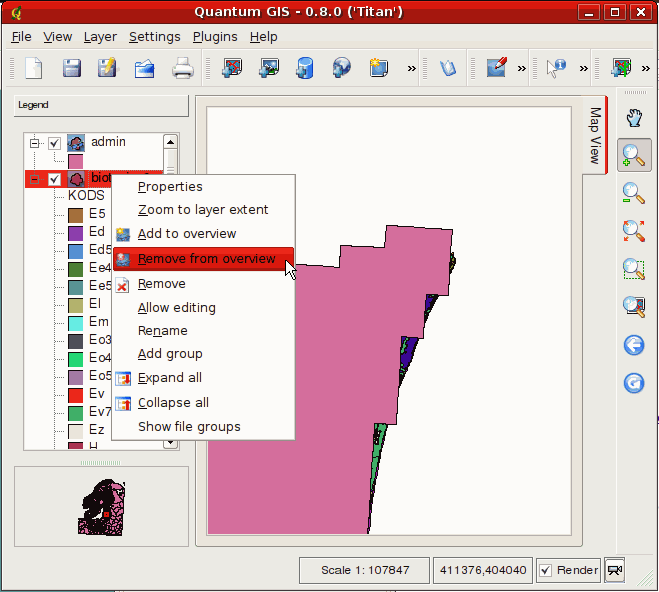
Task: Choose Remove in the context menu
Action: pos(203,284)
